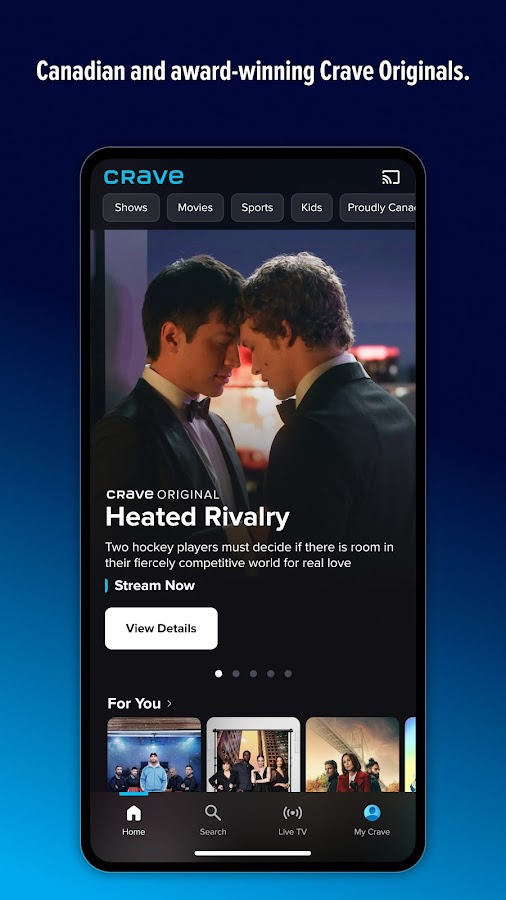Open first For You thumbnail
506x900 pixels.
[154, 754]
